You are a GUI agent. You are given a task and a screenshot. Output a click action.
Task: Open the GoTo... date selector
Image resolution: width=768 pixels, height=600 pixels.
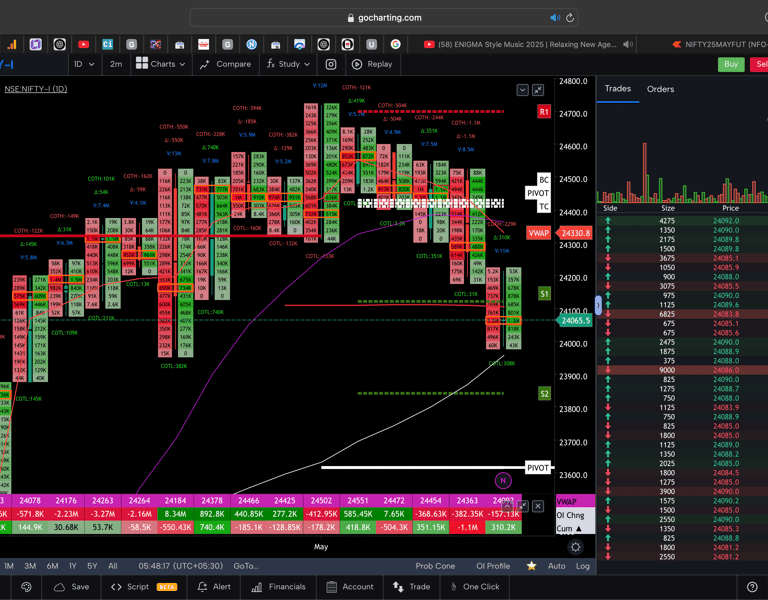coord(246,566)
